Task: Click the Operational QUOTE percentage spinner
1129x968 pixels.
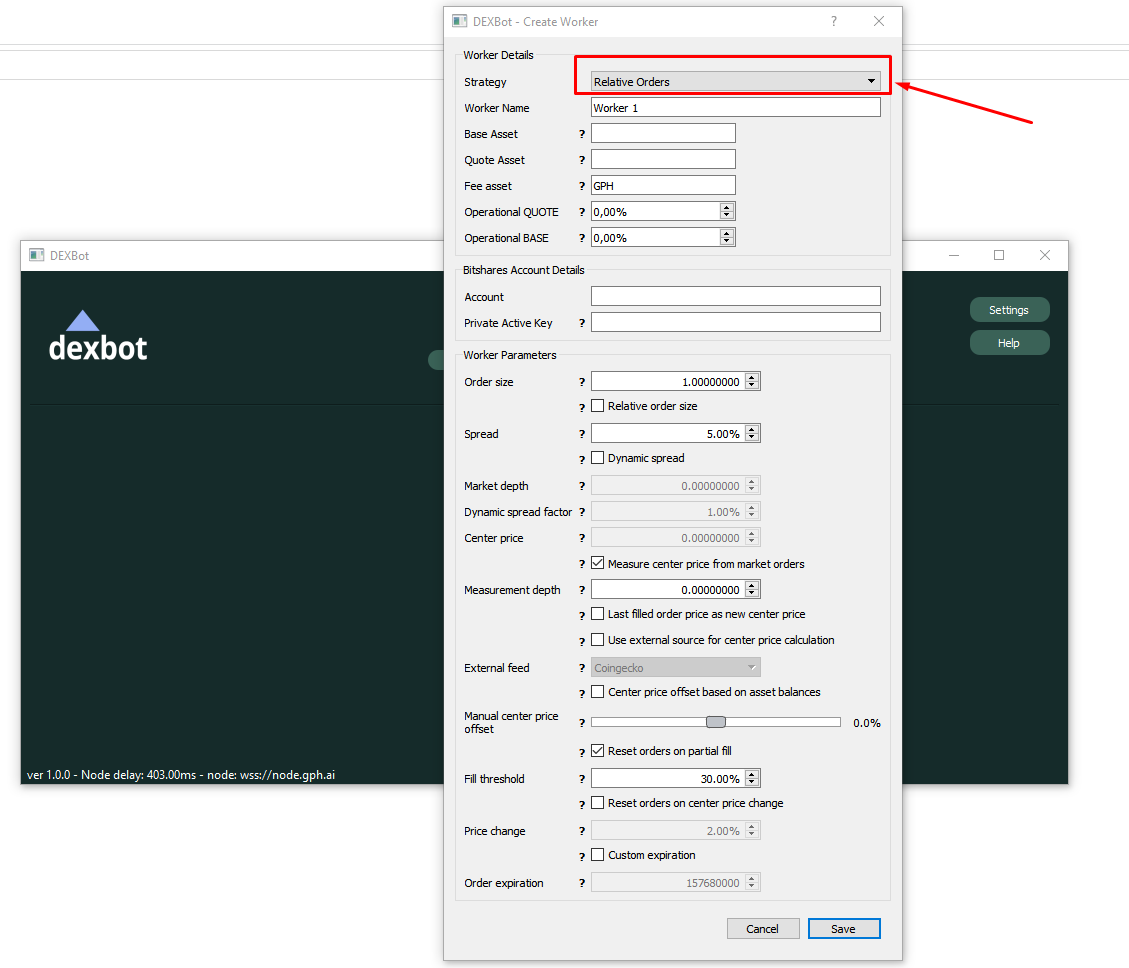Action: tap(663, 211)
